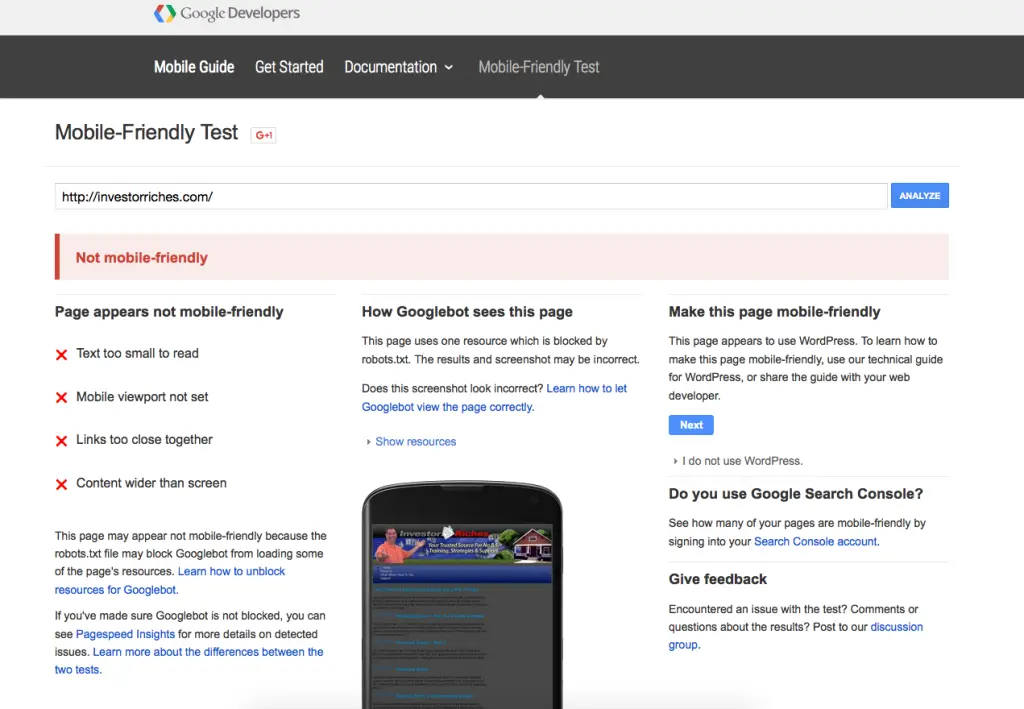Viewport: 1024px width, 709px height.
Task: Click red X beside Mobile viewport not set
Action: tap(61, 398)
